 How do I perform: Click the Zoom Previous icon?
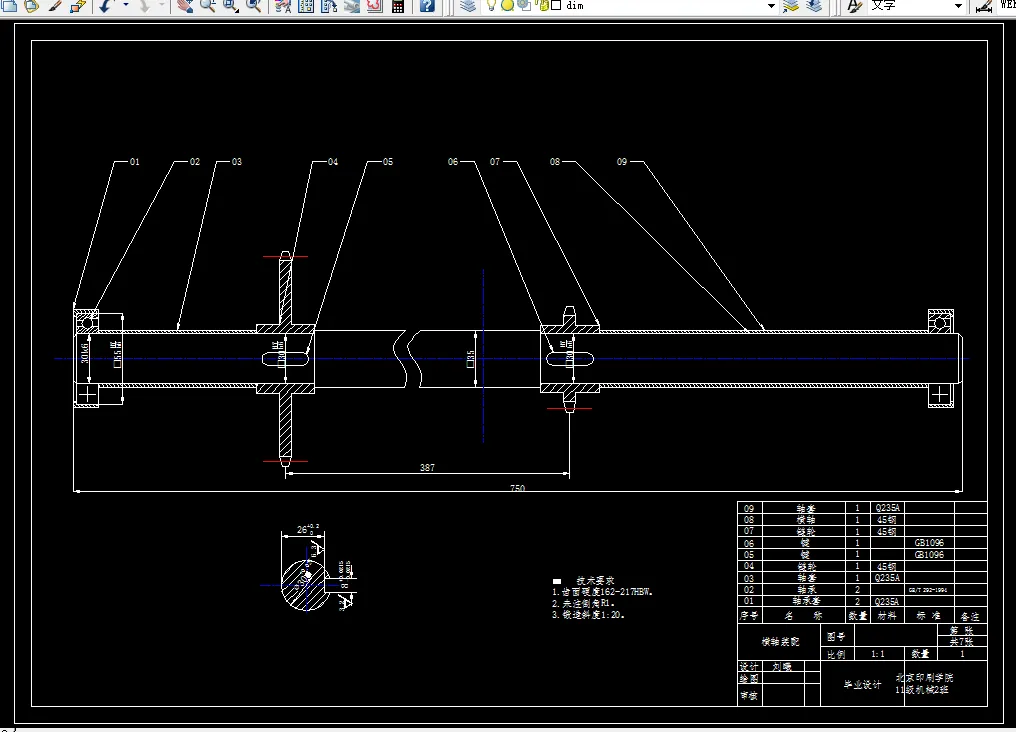(x=254, y=6)
